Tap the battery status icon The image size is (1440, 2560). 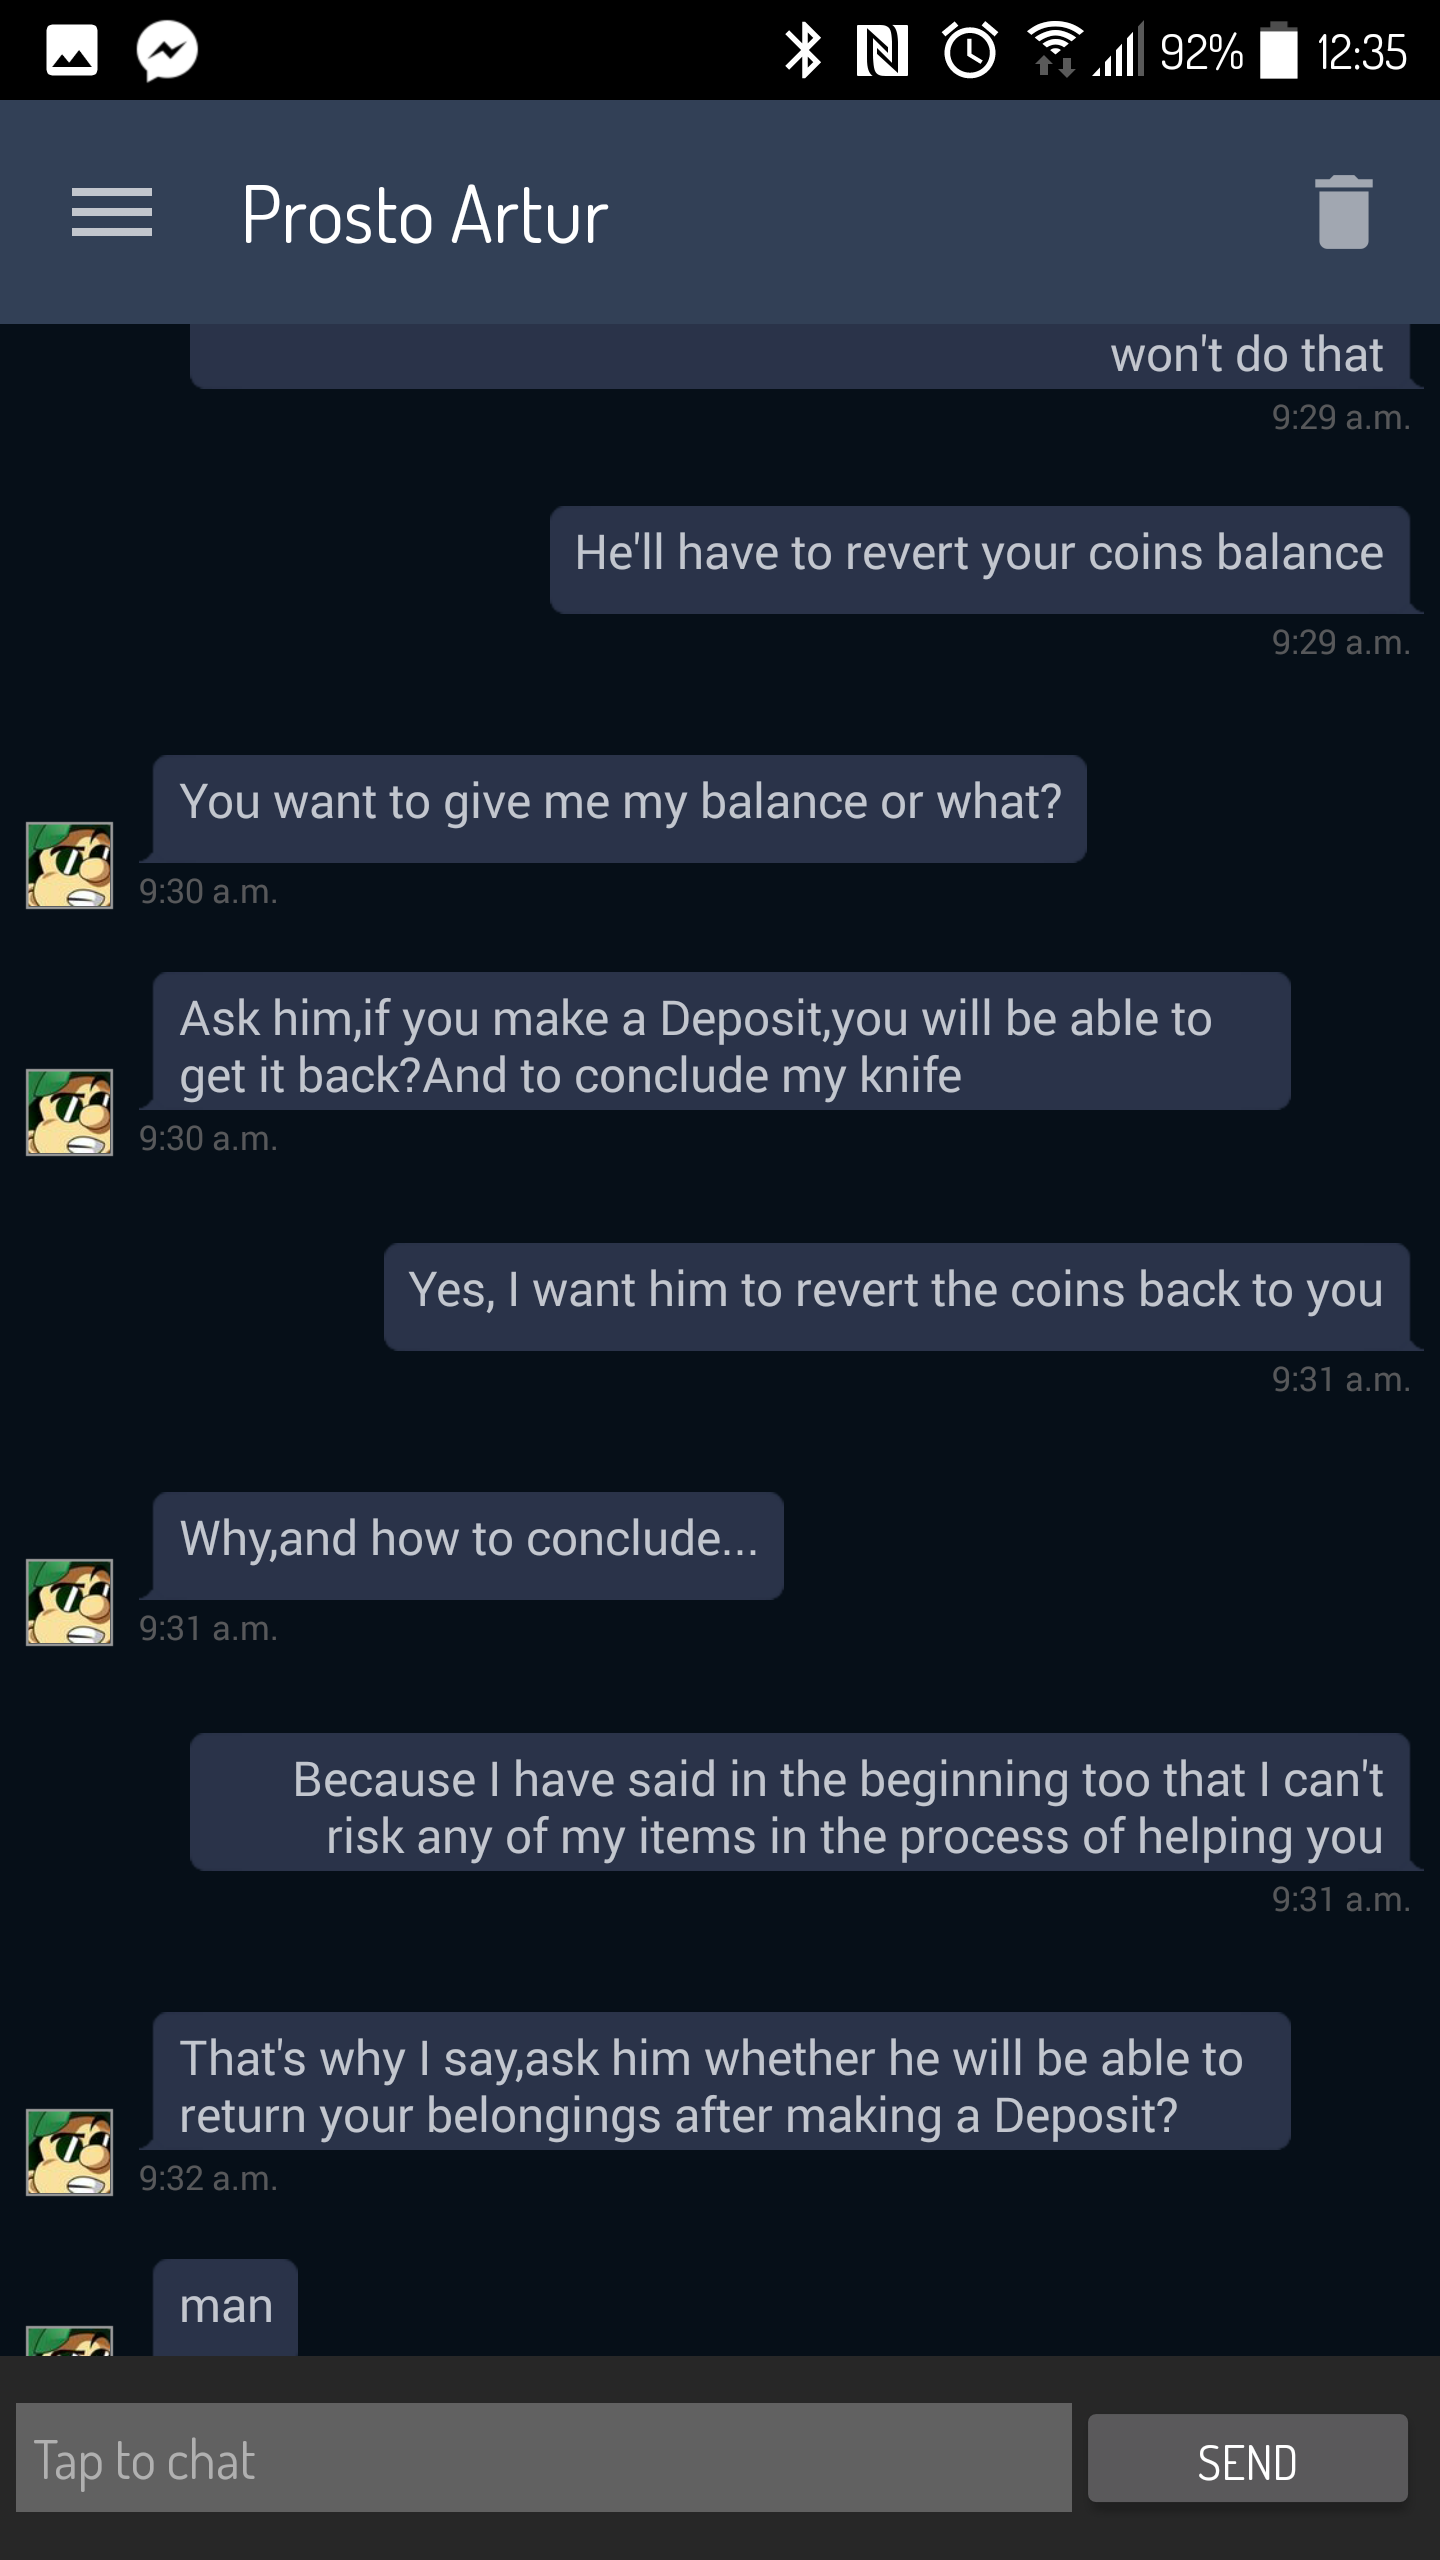click(x=1278, y=51)
